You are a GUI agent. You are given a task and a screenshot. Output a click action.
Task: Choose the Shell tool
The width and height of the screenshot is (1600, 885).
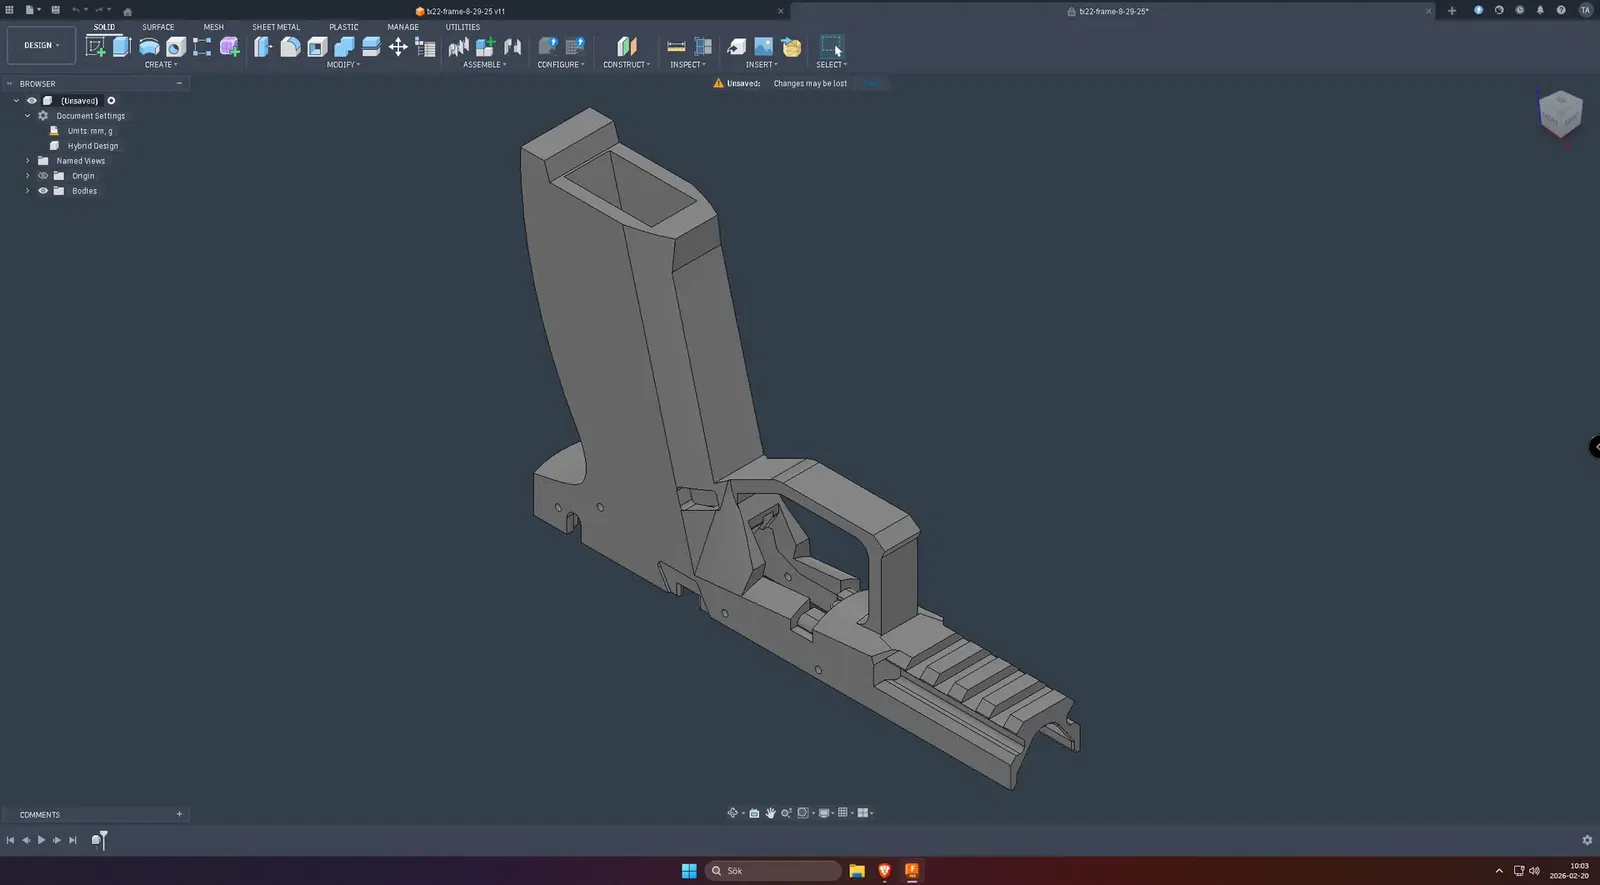click(317, 46)
